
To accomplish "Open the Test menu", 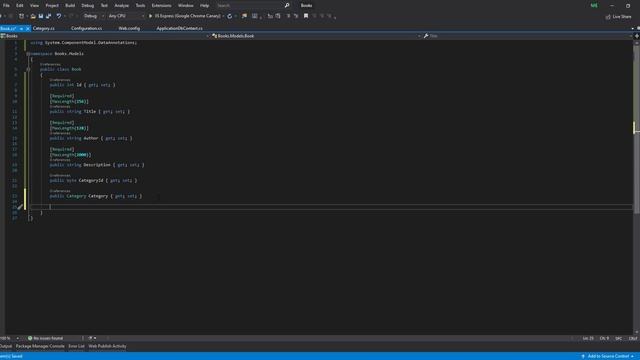I will click(x=104, y=6).
